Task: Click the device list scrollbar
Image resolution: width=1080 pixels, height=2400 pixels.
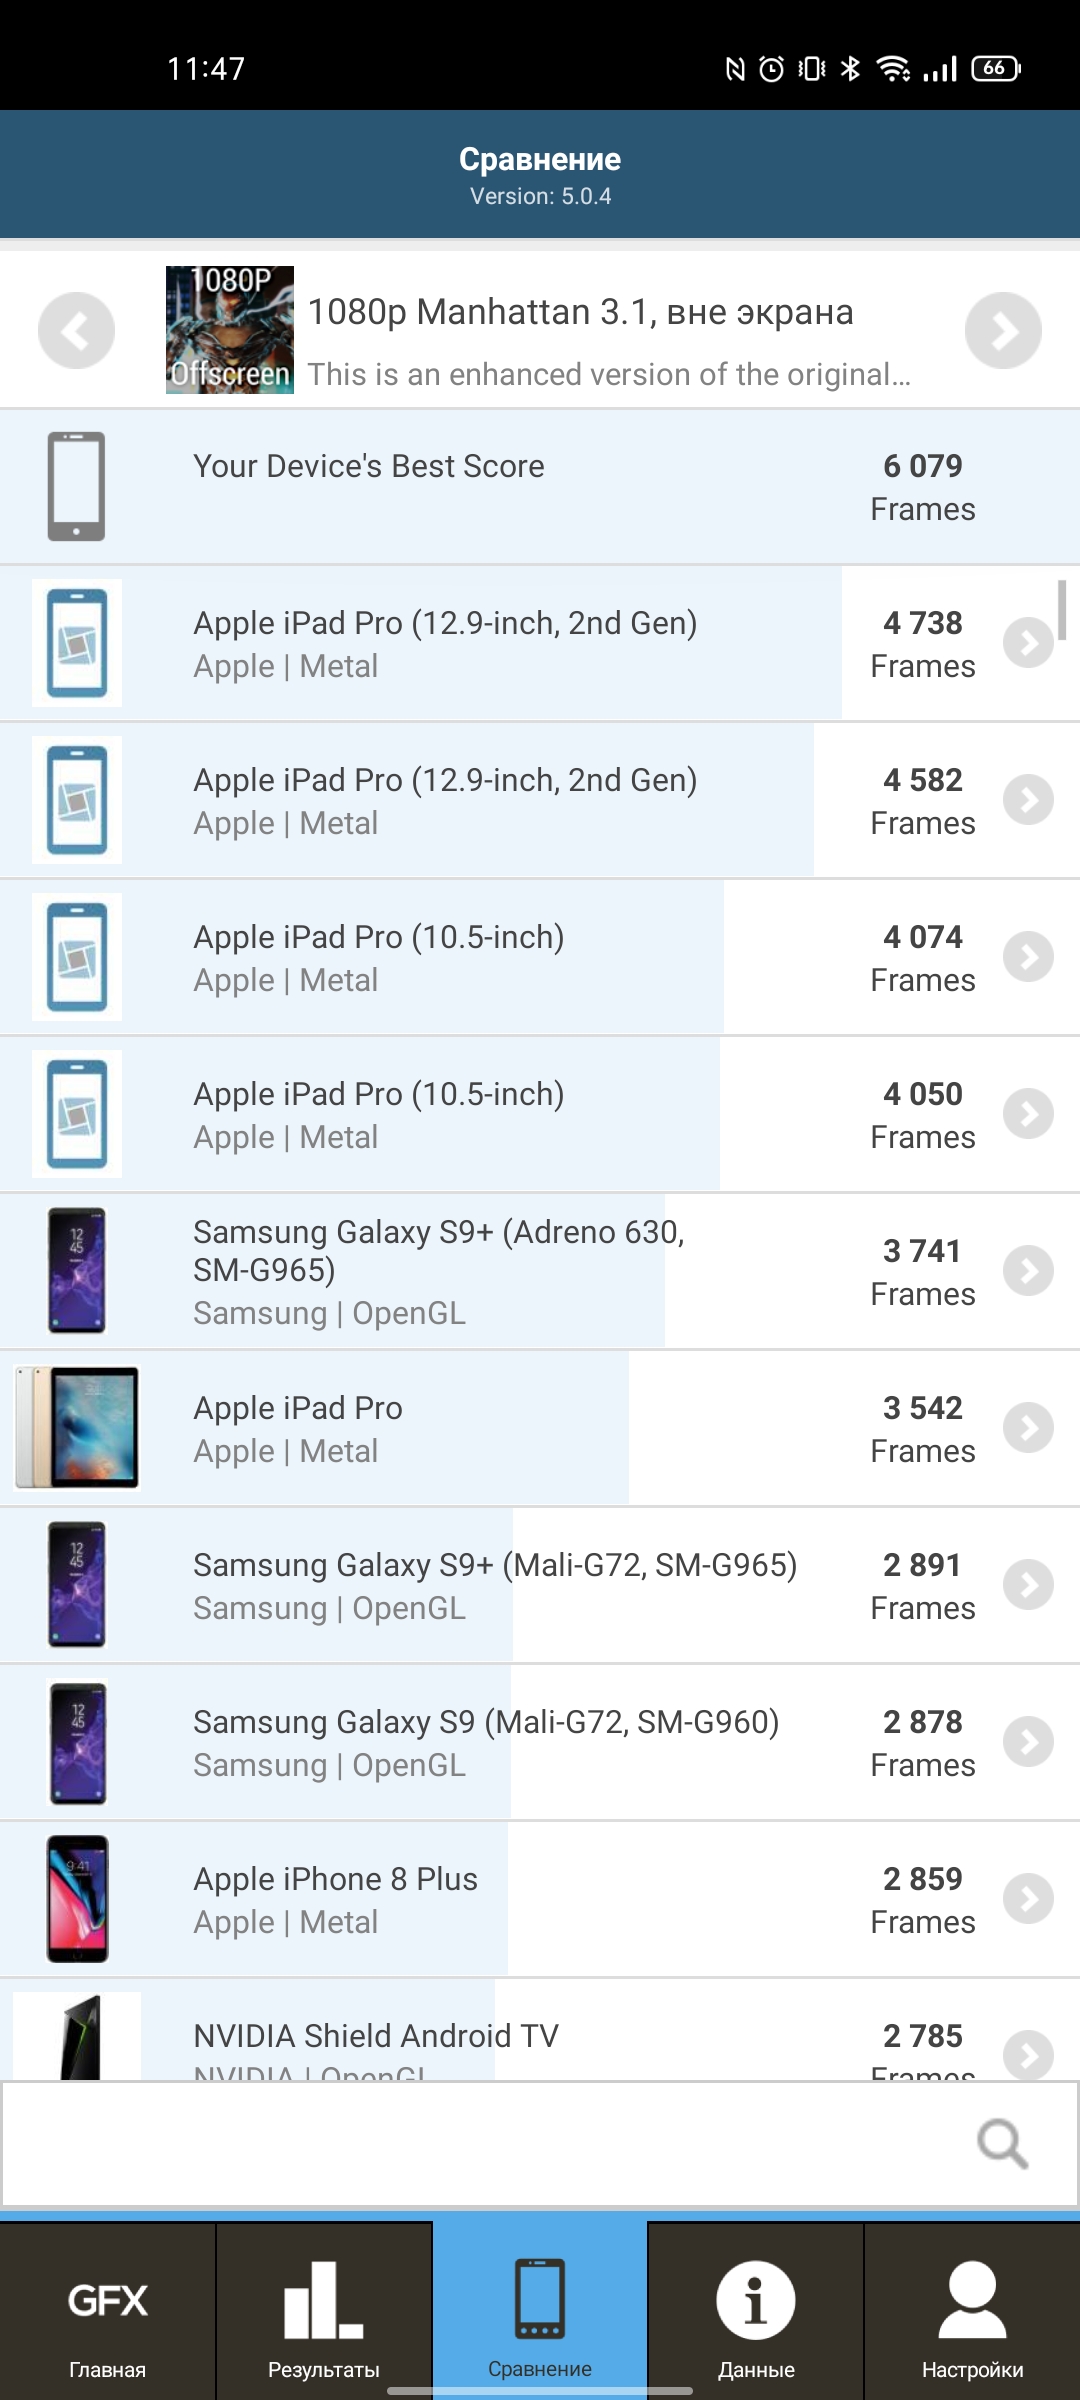Action: tap(1062, 610)
